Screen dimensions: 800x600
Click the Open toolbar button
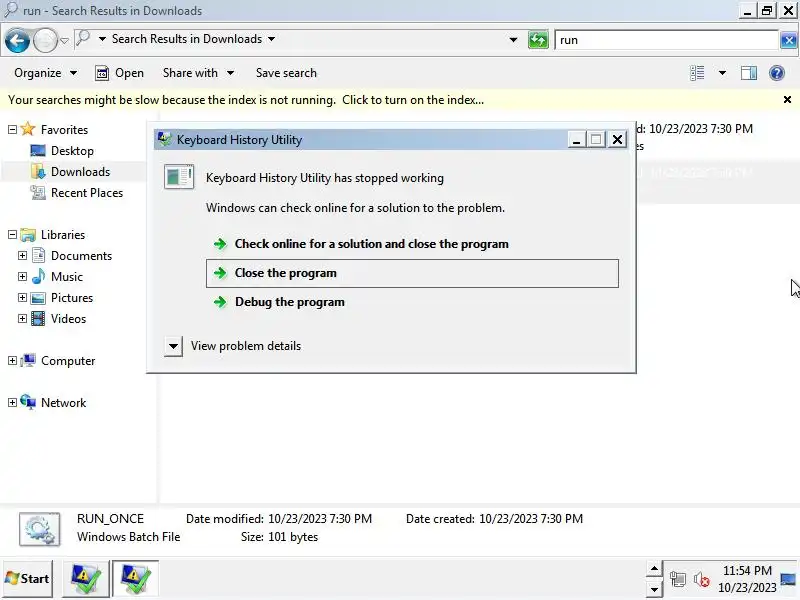[119, 73]
